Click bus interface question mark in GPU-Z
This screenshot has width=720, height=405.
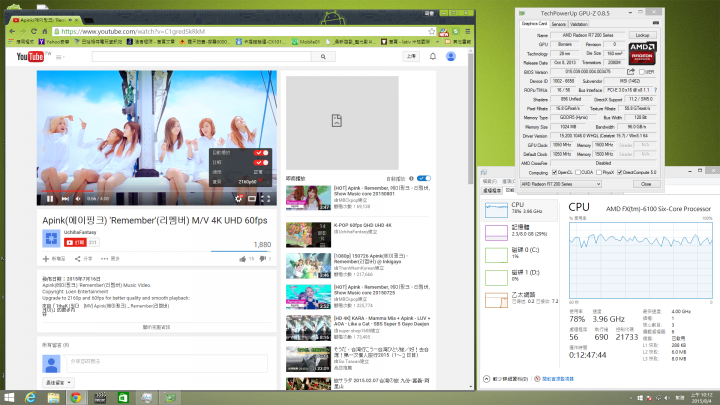pyautogui.click(x=655, y=90)
